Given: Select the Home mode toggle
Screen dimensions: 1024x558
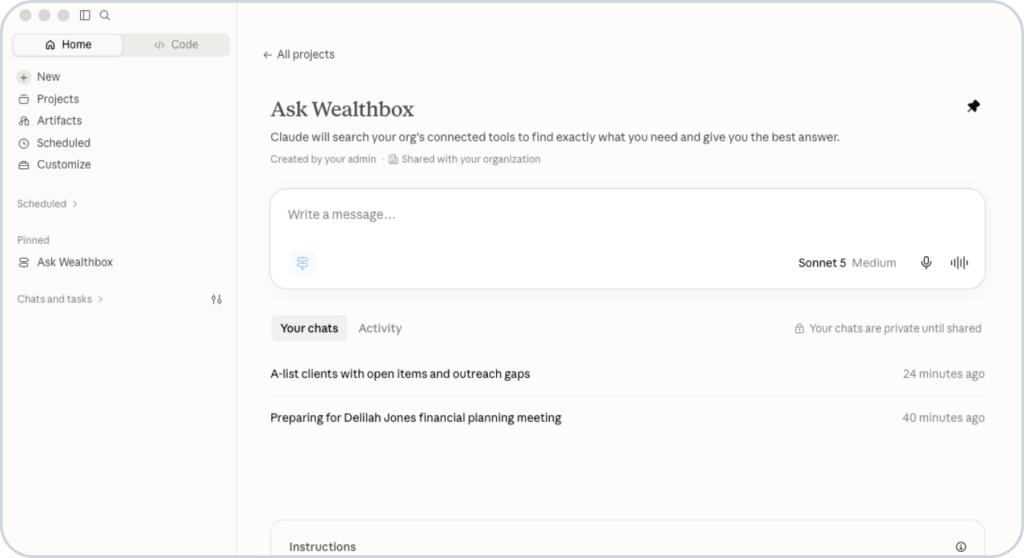Looking at the screenshot, I should 68,44.
